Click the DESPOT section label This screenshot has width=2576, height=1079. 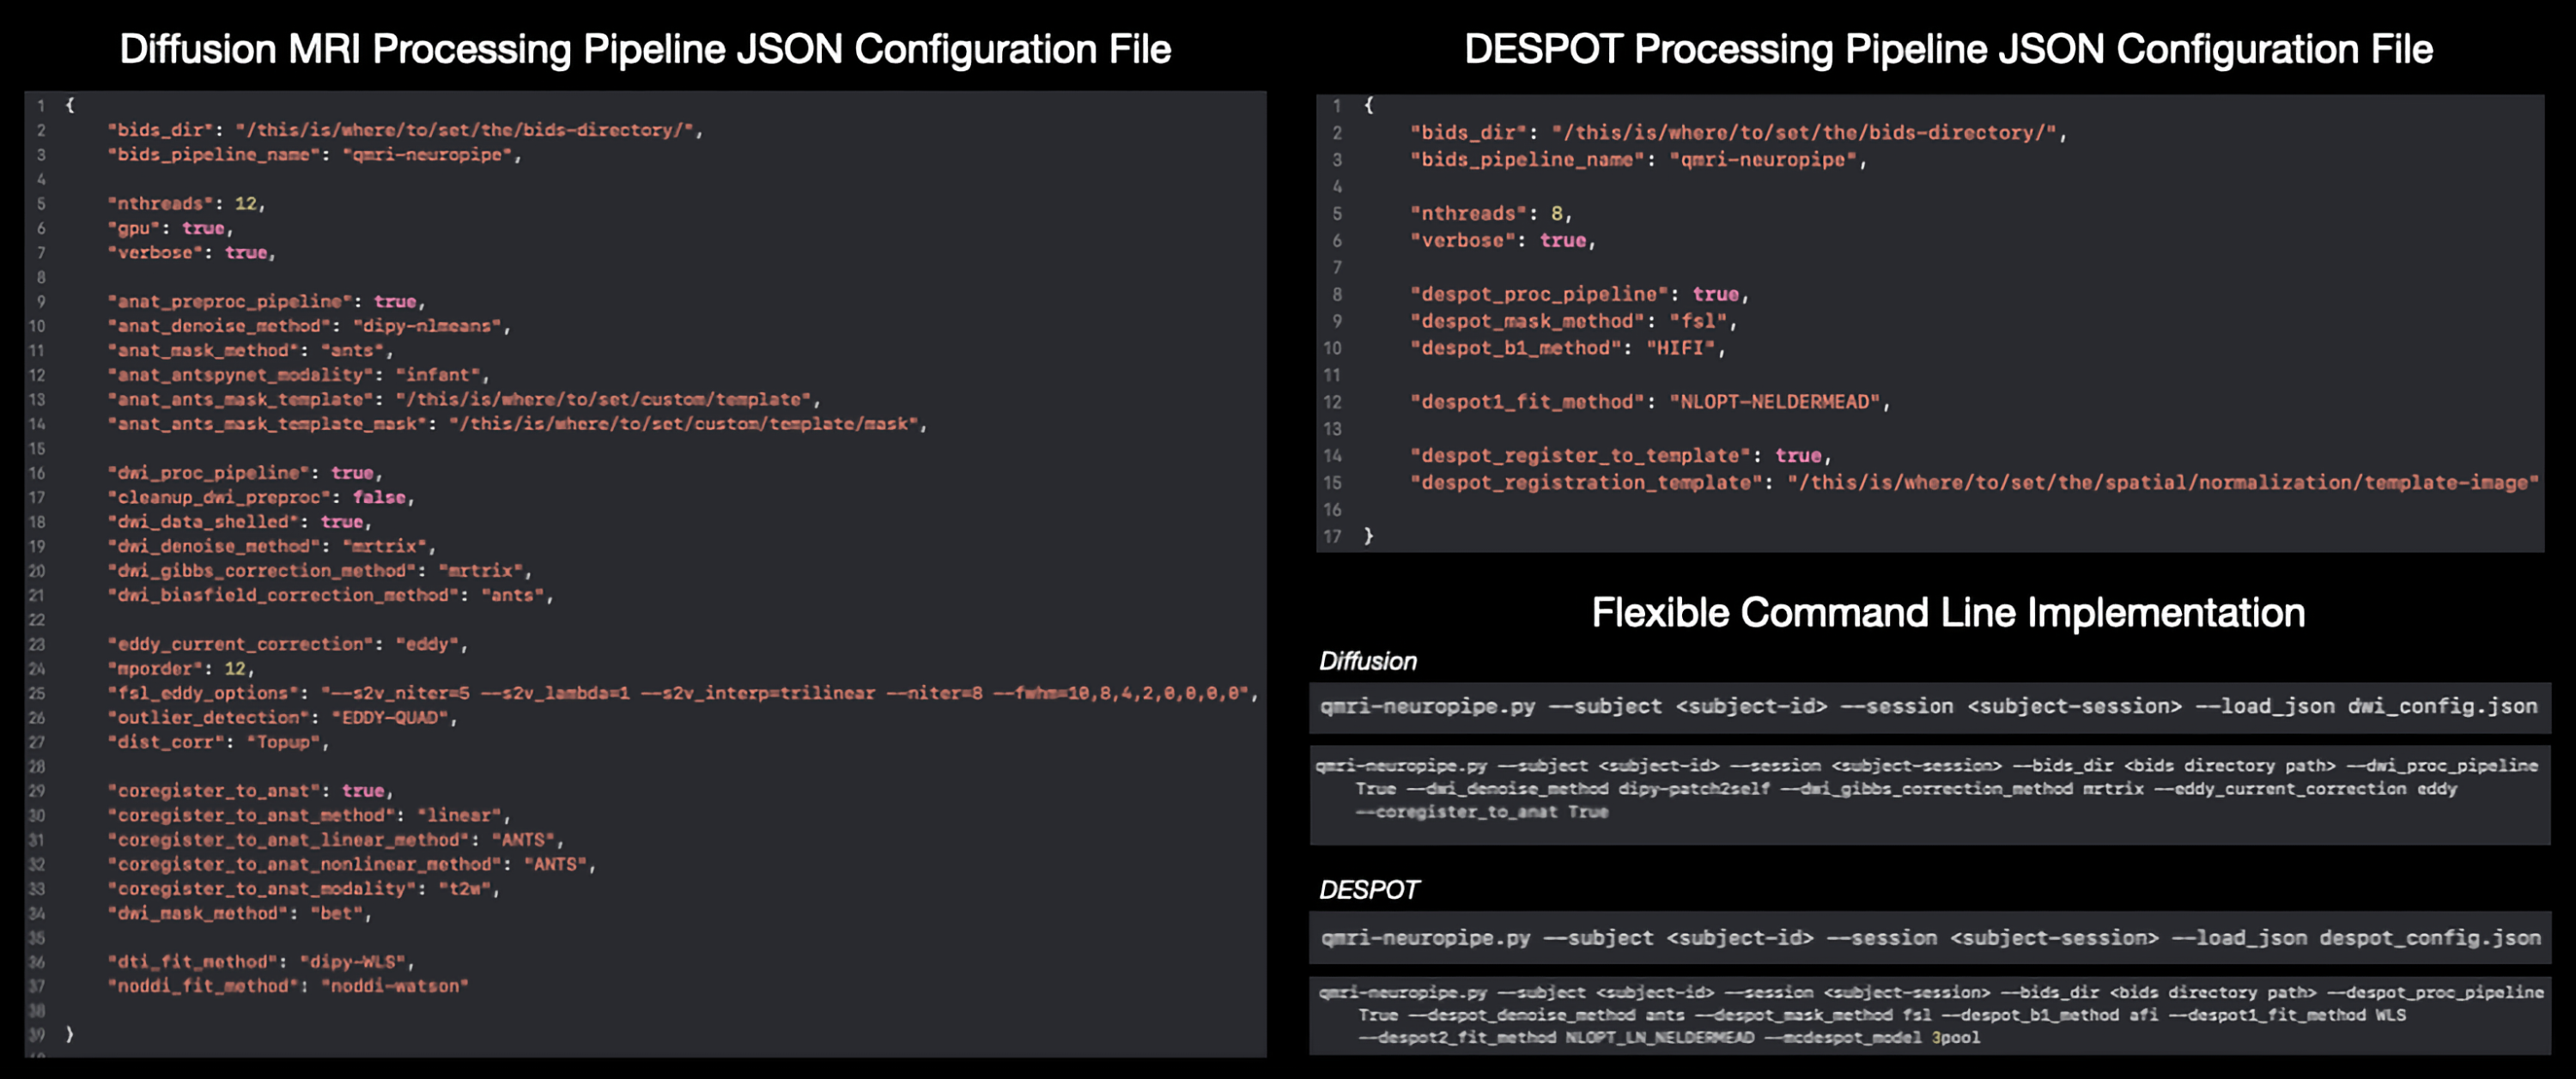click(x=1368, y=890)
